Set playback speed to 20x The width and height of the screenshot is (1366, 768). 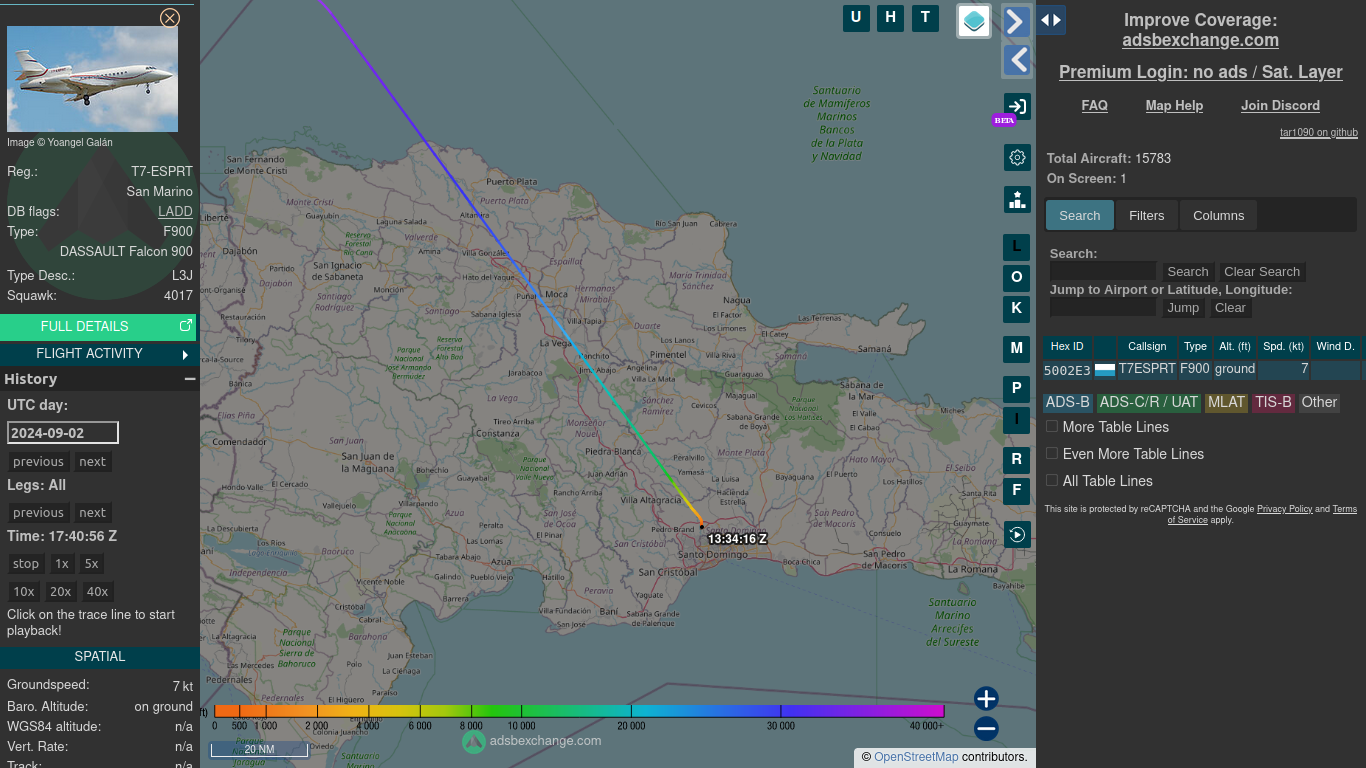coord(61,592)
